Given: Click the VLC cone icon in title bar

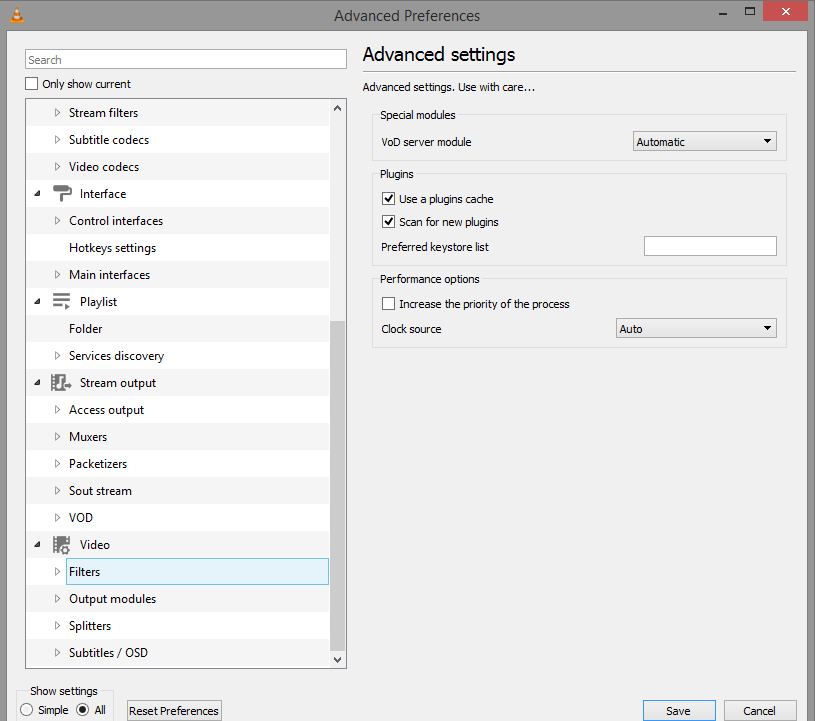Looking at the screenshot, I should pyautogui.click(x=16, y=15).
